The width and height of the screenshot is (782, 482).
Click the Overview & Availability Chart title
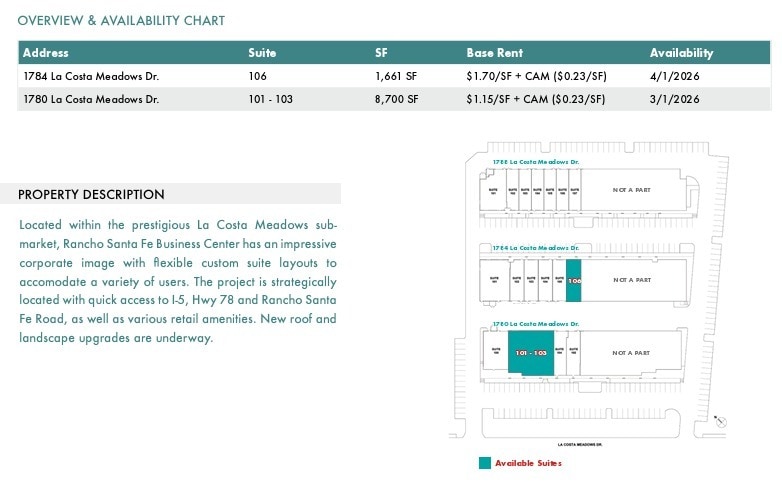(121, 20)
